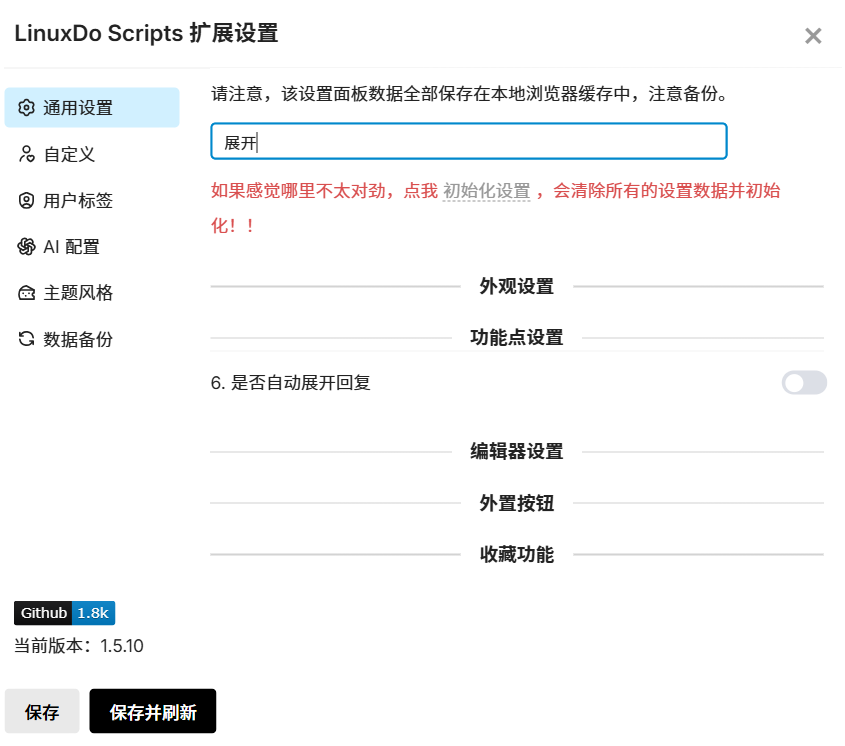Screen dimensions: 845x746
Task: Enable the 是否自动展开回复 switch
Action: pos(804,383)
